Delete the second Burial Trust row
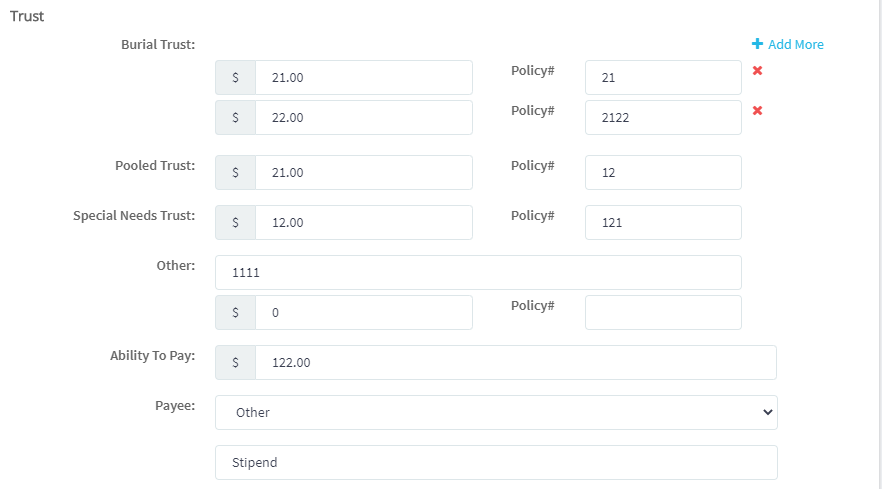Viewport: 882px width, 489px height. [757, 111]
